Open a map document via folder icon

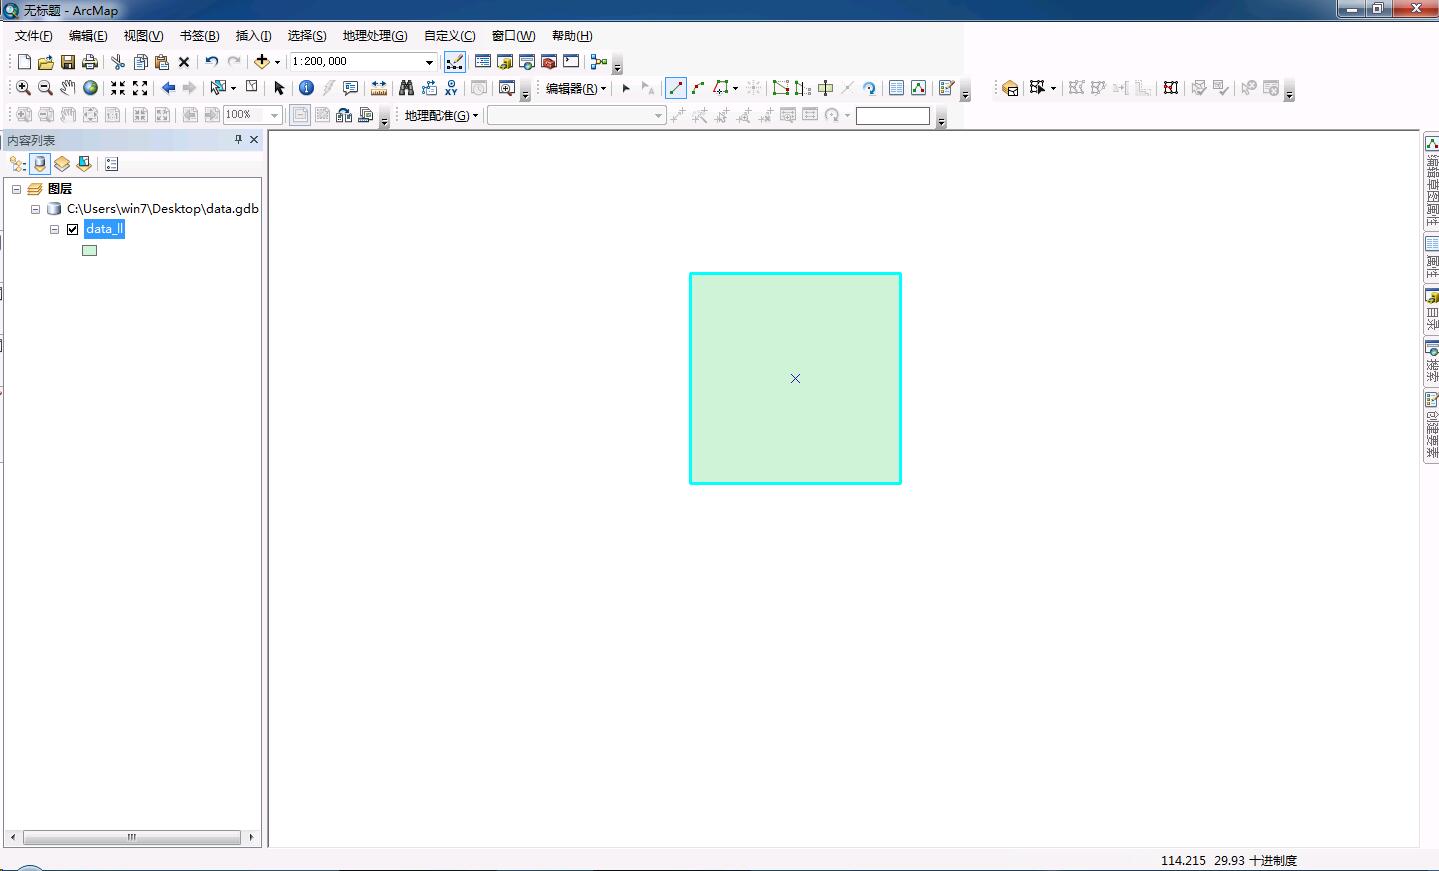46,62
